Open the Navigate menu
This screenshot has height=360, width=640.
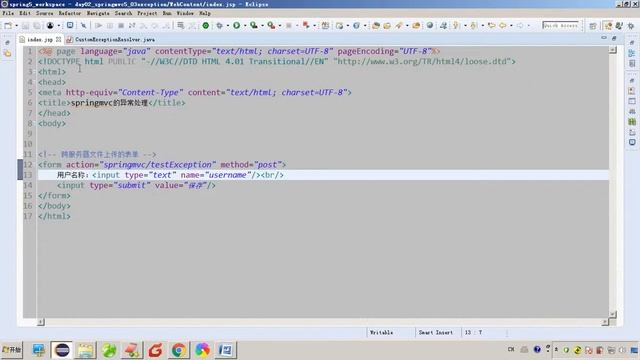[98, 13]
